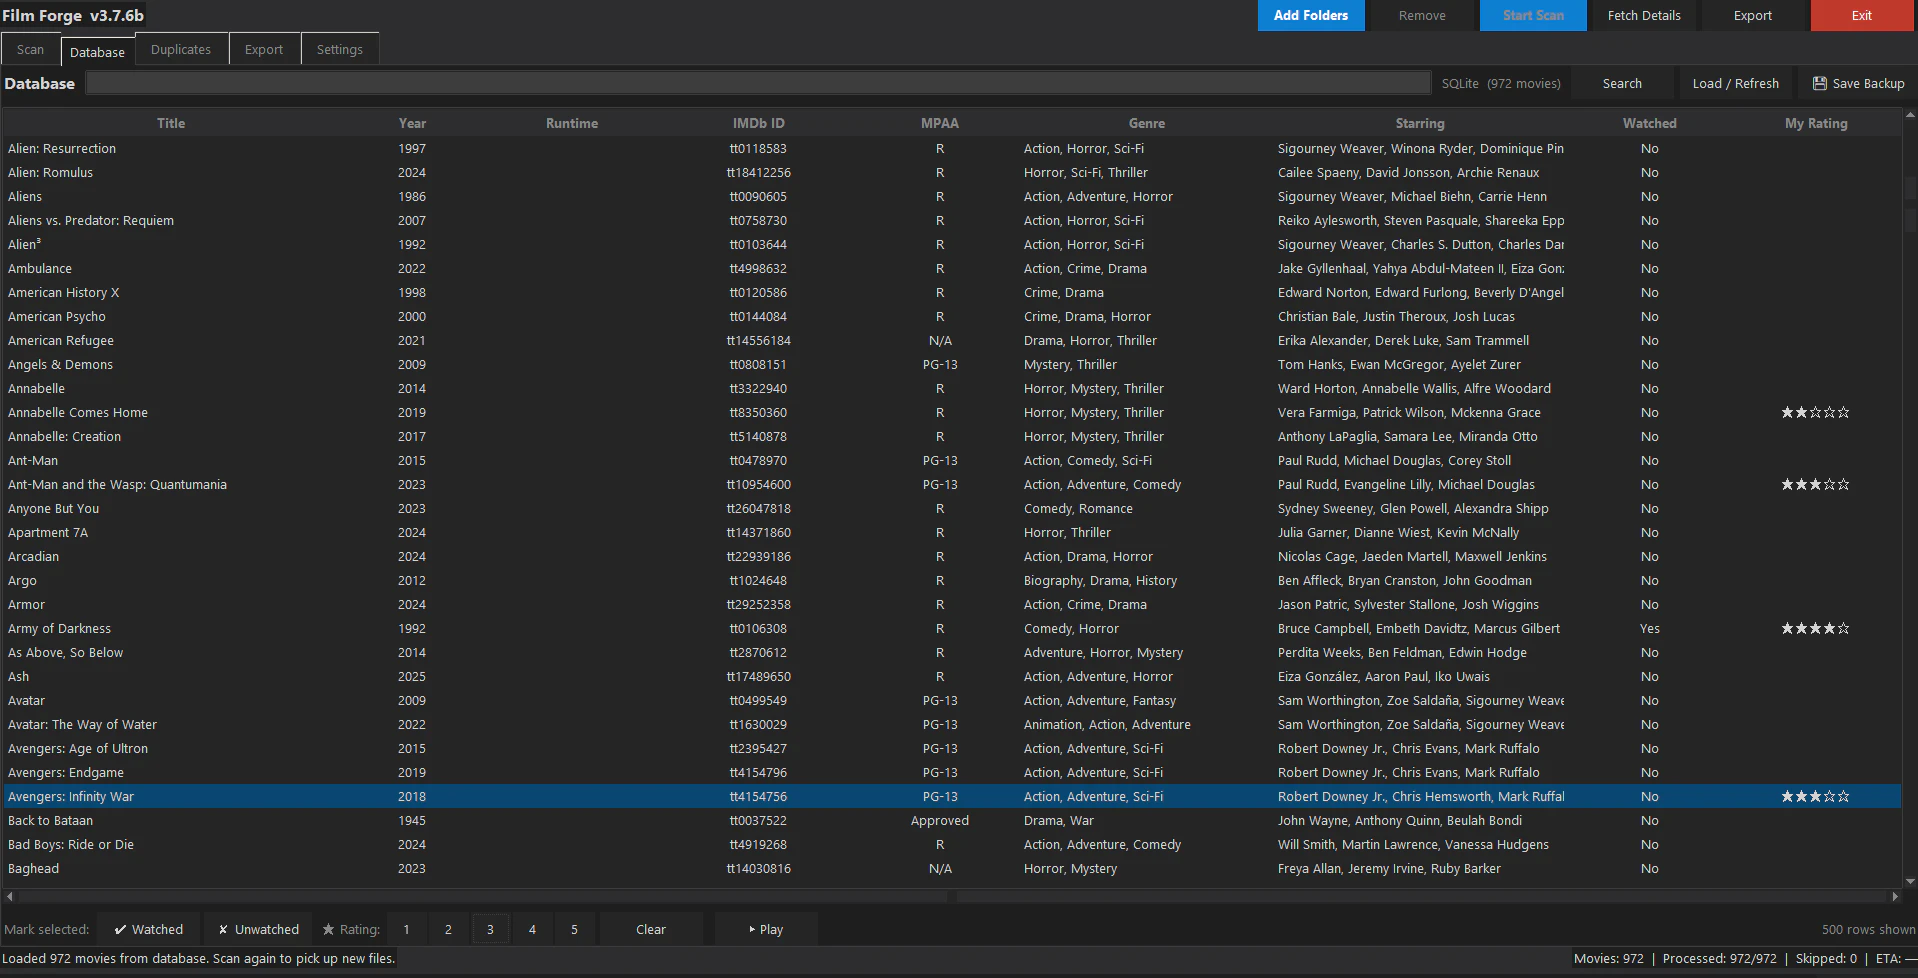Screen dimensions: 1918x978
Task: Sort table by Year column header
Action: [412, 124]
